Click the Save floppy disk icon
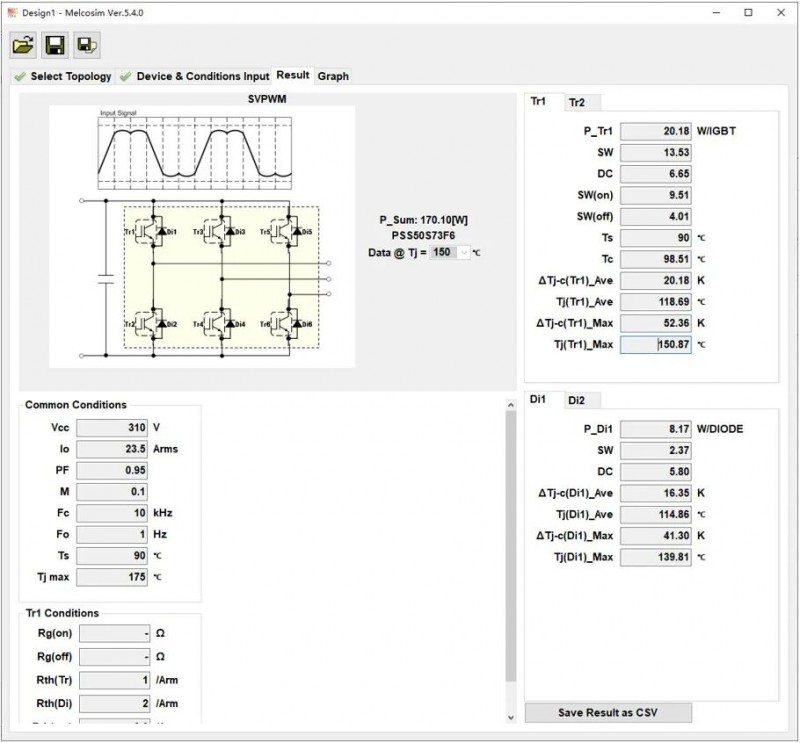Image resolution: width=800 pixels, height=743 pixels. click(x=55, y=44)
